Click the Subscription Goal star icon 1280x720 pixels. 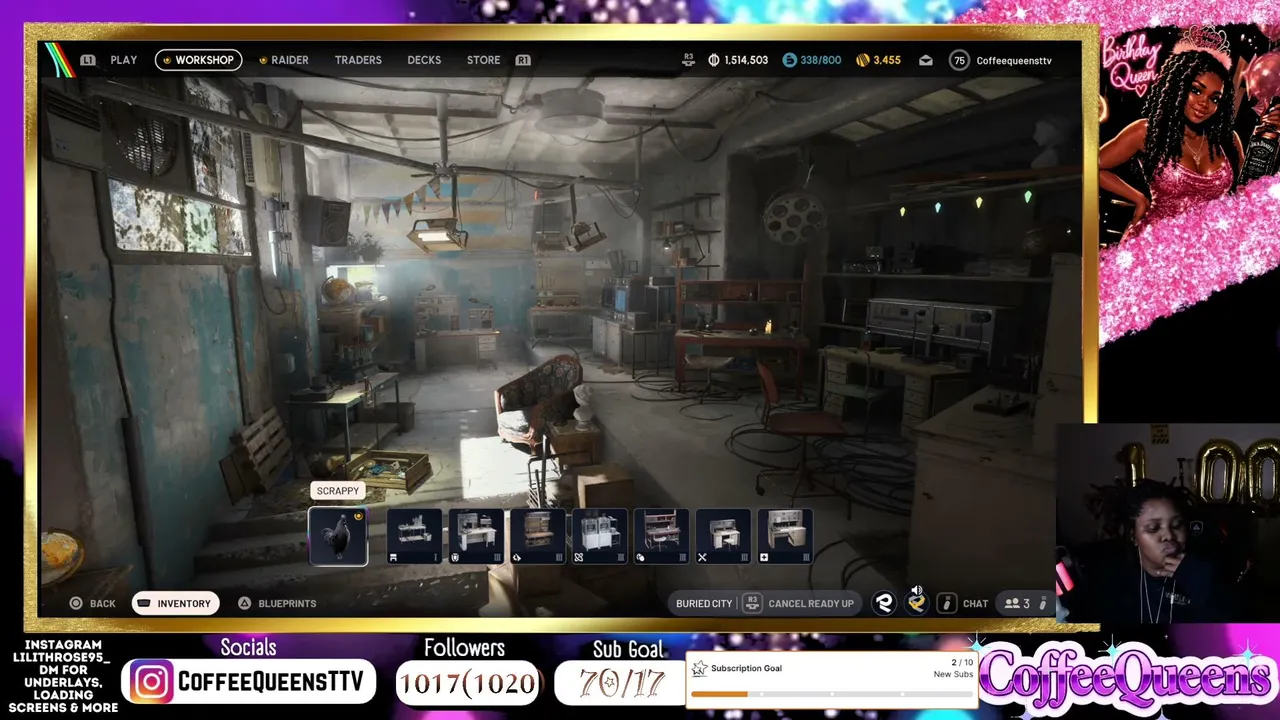pos(699,669)
